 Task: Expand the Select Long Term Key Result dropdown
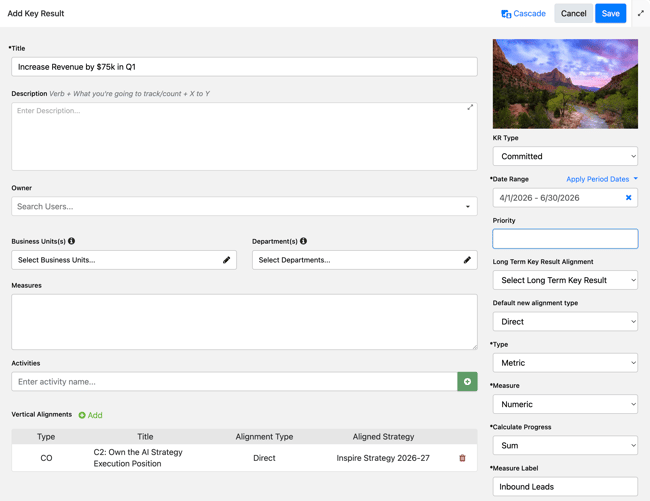(x=565, y=280)
